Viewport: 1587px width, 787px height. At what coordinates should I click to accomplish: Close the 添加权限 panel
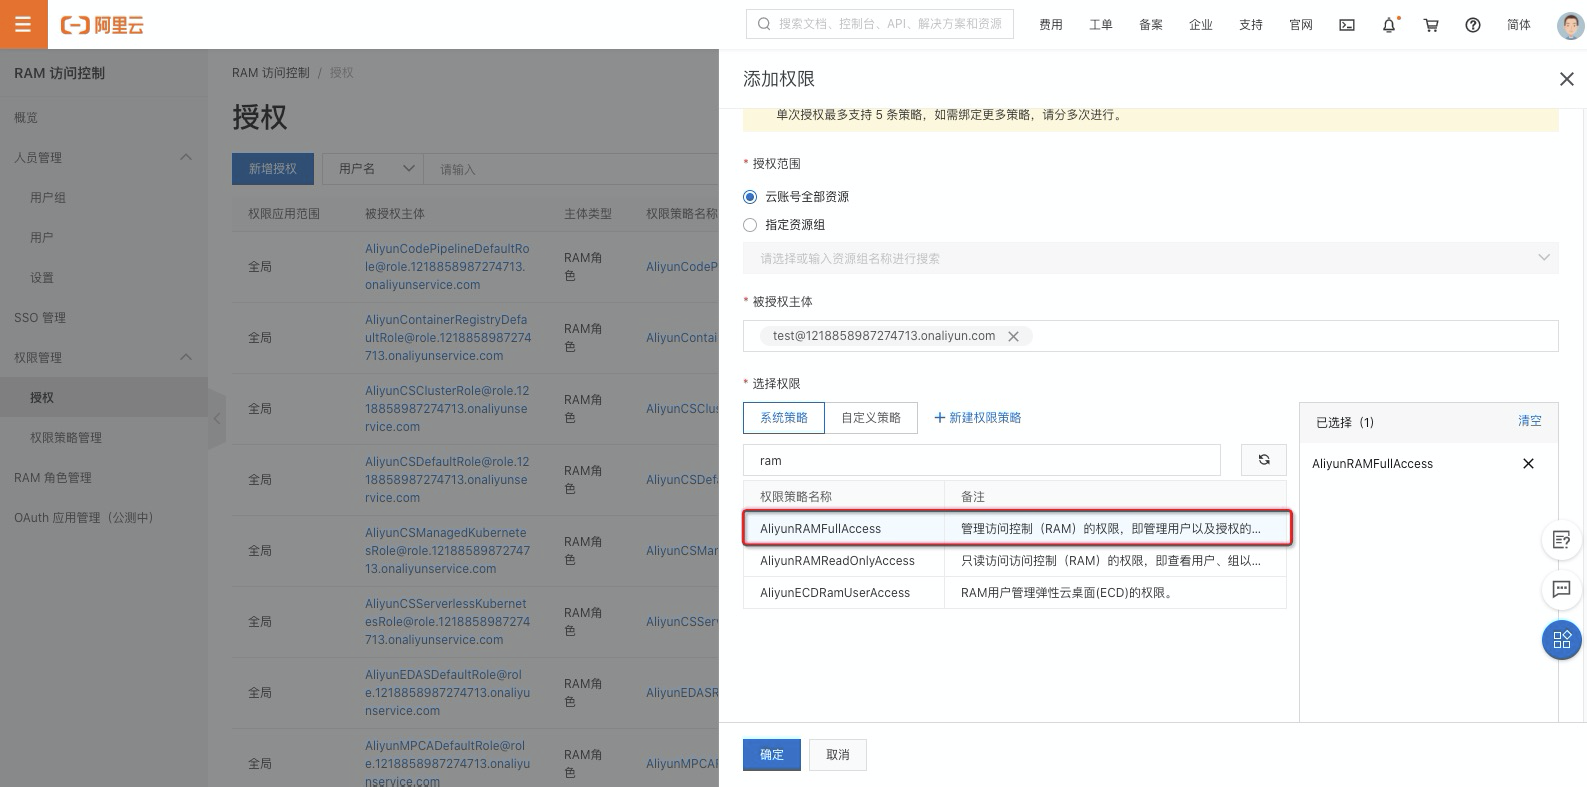point(1566,79)
